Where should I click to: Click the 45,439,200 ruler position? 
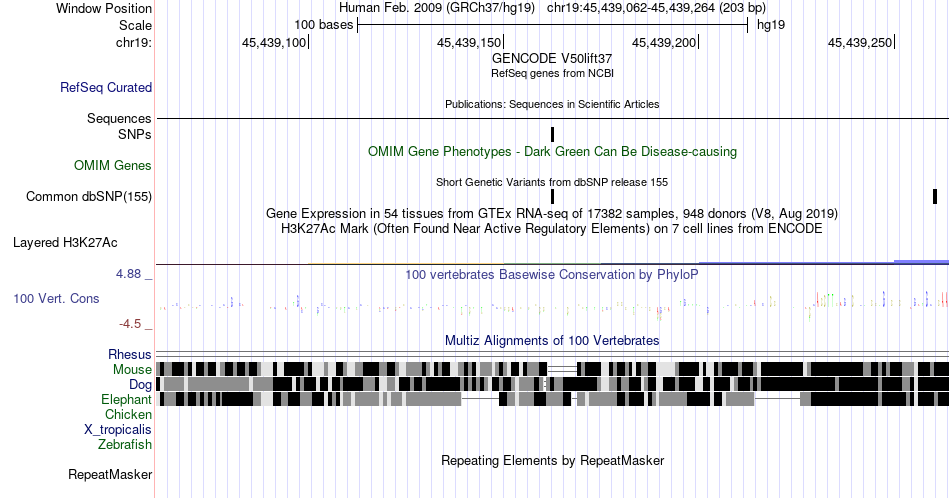(664, 42)
